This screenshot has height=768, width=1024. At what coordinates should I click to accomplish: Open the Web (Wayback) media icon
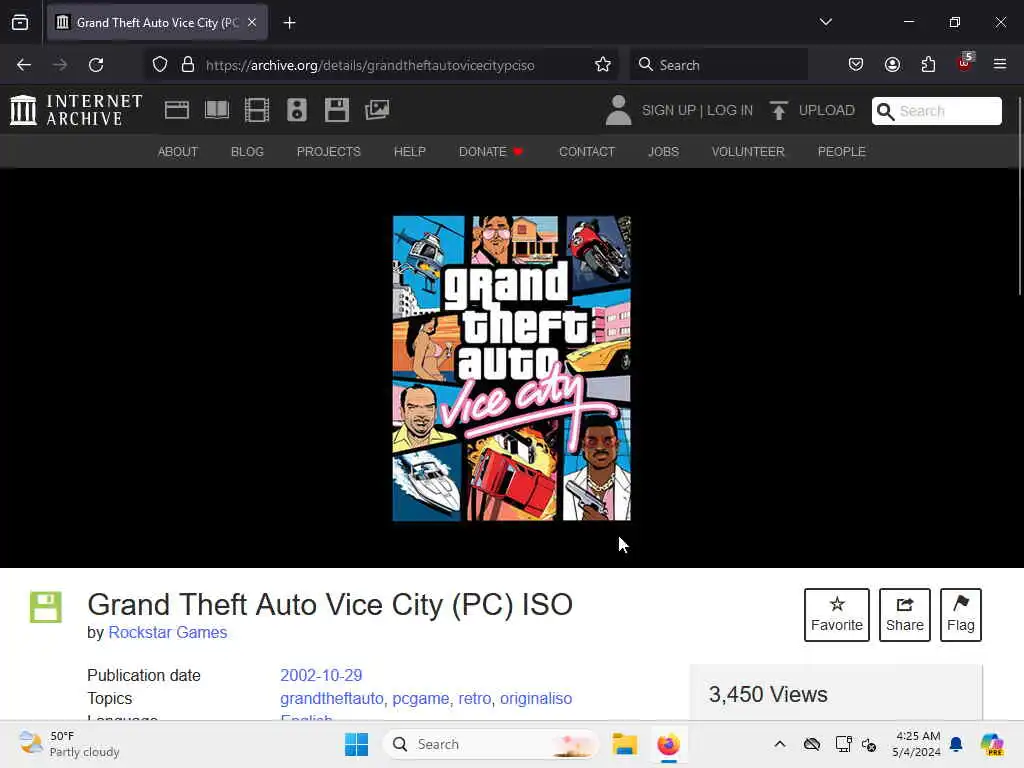coord(177,110)
